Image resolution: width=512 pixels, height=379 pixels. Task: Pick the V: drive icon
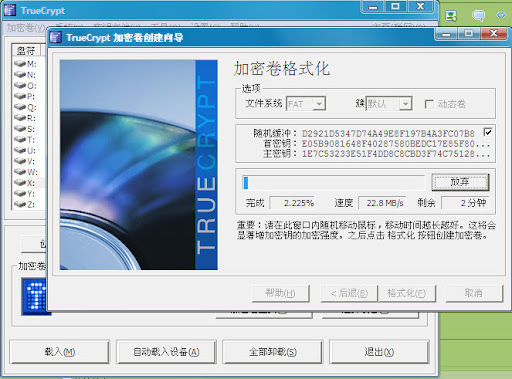point(20,161)
